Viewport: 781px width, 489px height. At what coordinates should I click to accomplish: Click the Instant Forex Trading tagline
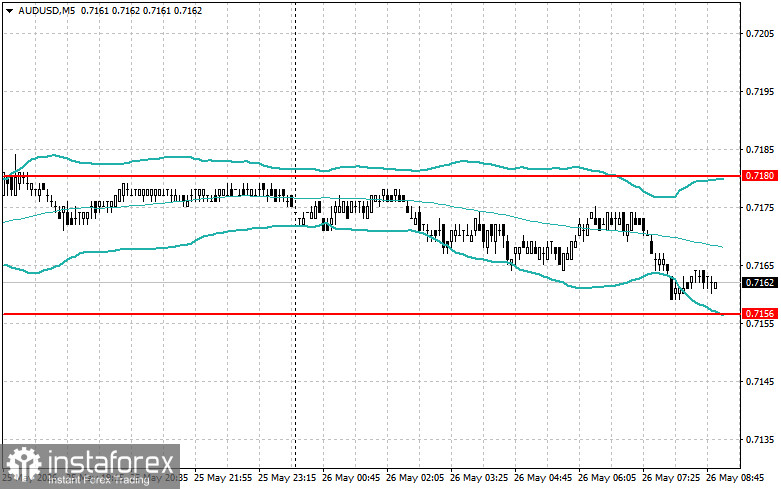[x=99, y=480]
